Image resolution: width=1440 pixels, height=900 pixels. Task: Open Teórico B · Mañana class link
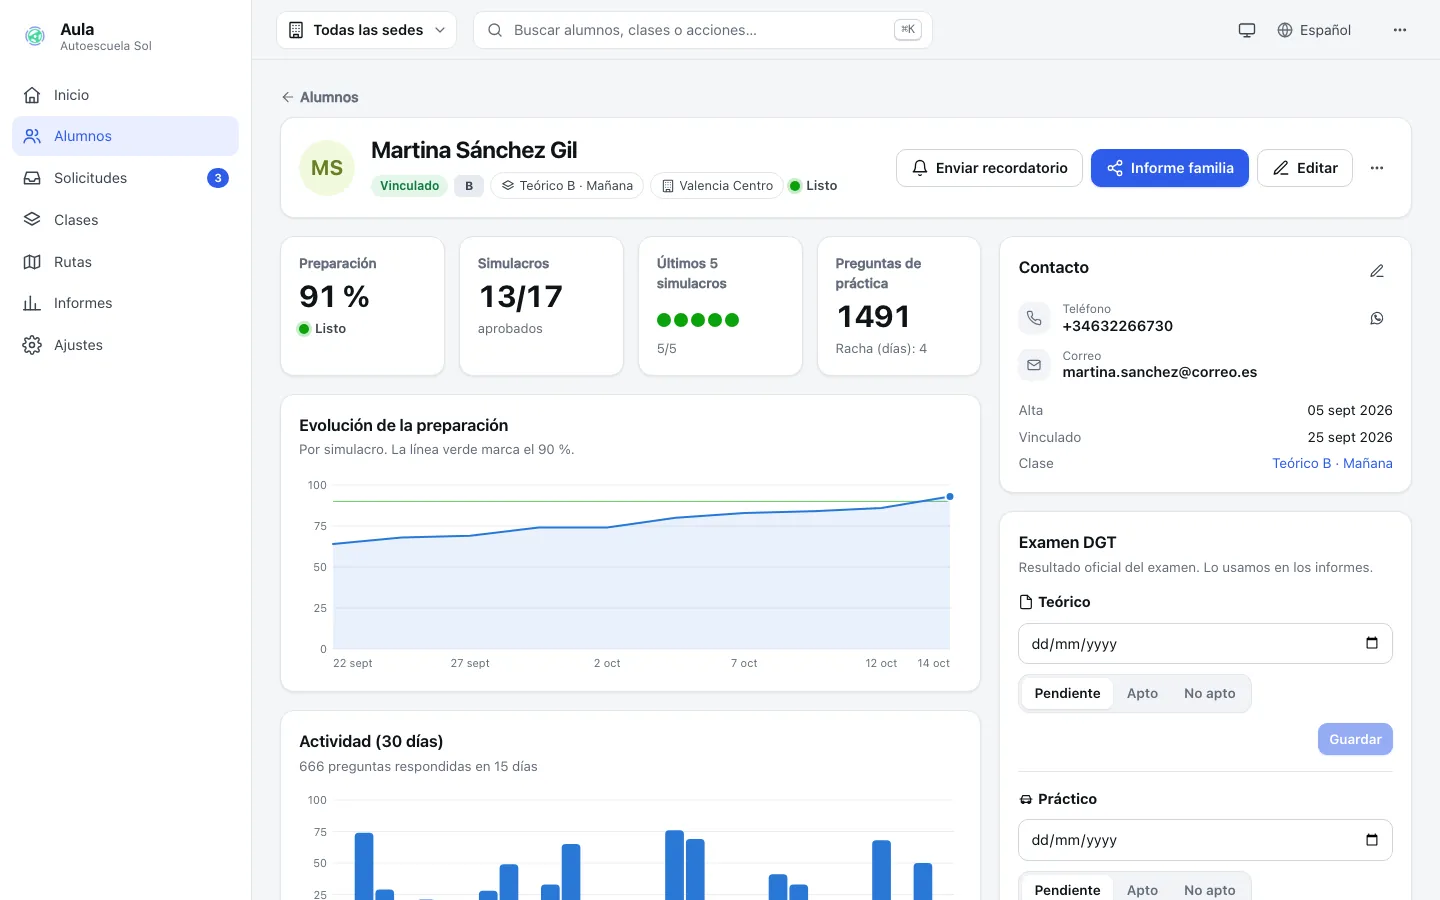click(1332, 463)
